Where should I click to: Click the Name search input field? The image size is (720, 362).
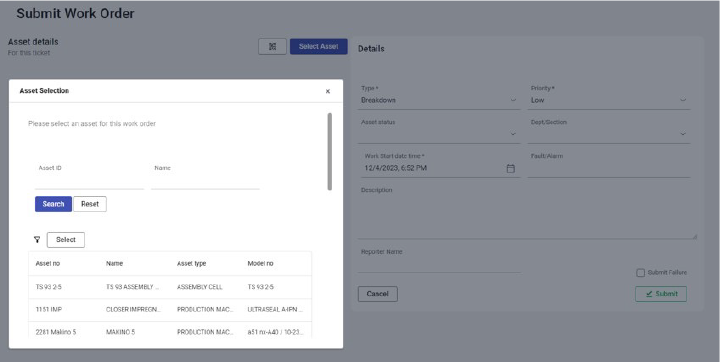click(x=205, y=181)
